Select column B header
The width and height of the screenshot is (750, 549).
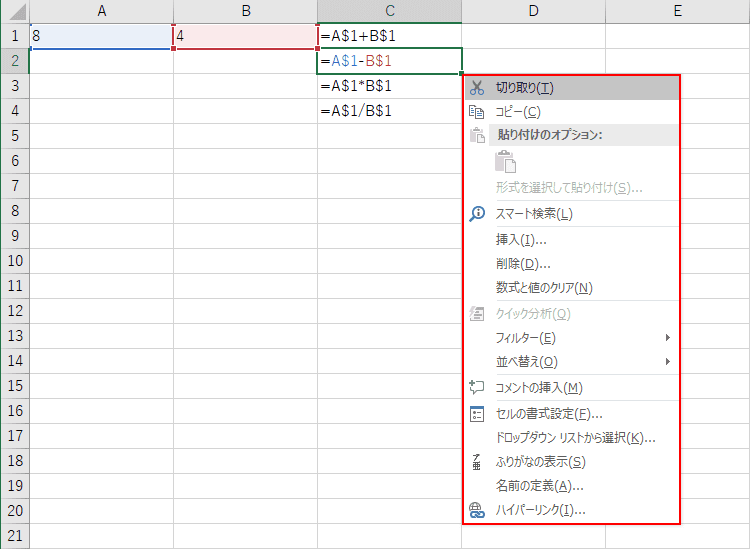(x=246, y=11)
